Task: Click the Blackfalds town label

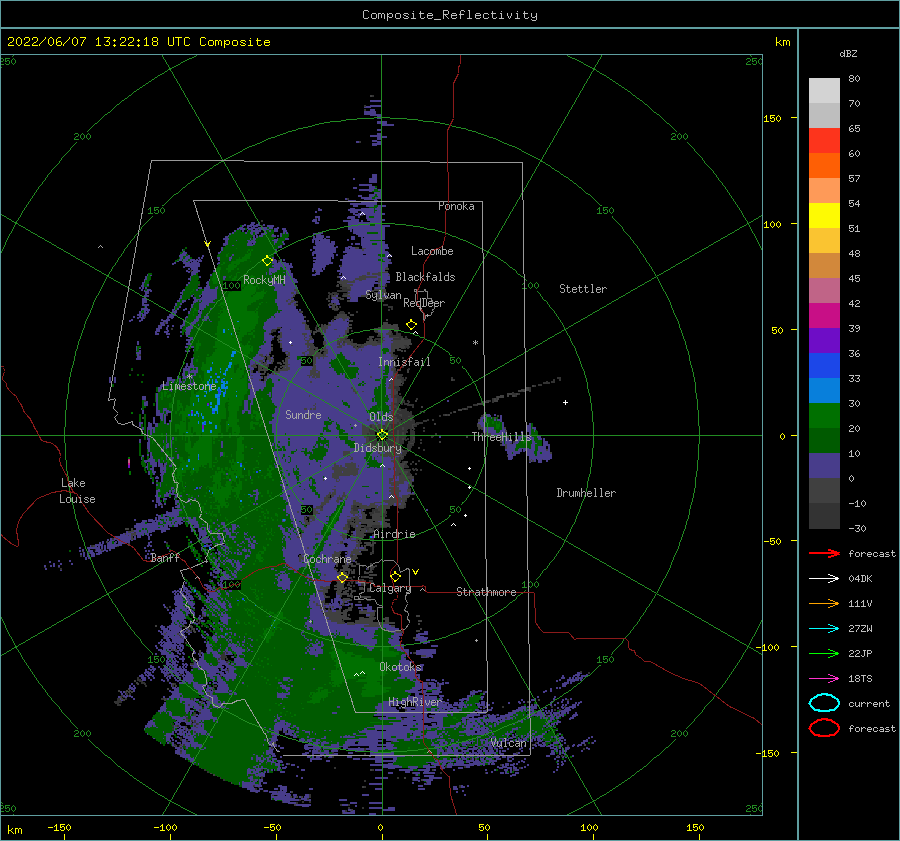Action: pos(425,277)
